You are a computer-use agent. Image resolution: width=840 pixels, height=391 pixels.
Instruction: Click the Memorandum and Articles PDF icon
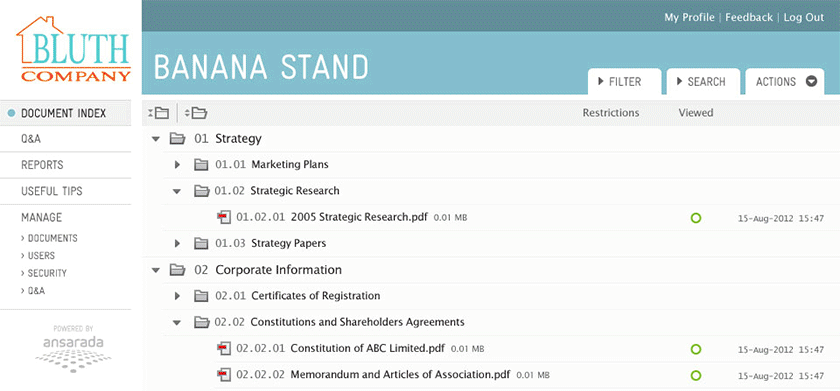click(x=223, y=374)
